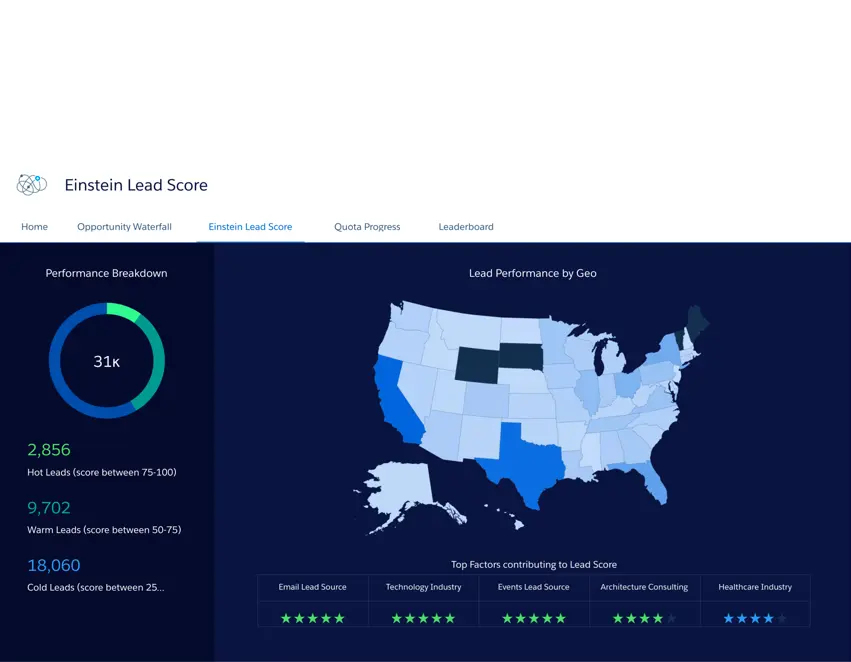Viewport: 851px width, 662px height.
Task: Click the Healthcare Industry column header
Action: 755,587
